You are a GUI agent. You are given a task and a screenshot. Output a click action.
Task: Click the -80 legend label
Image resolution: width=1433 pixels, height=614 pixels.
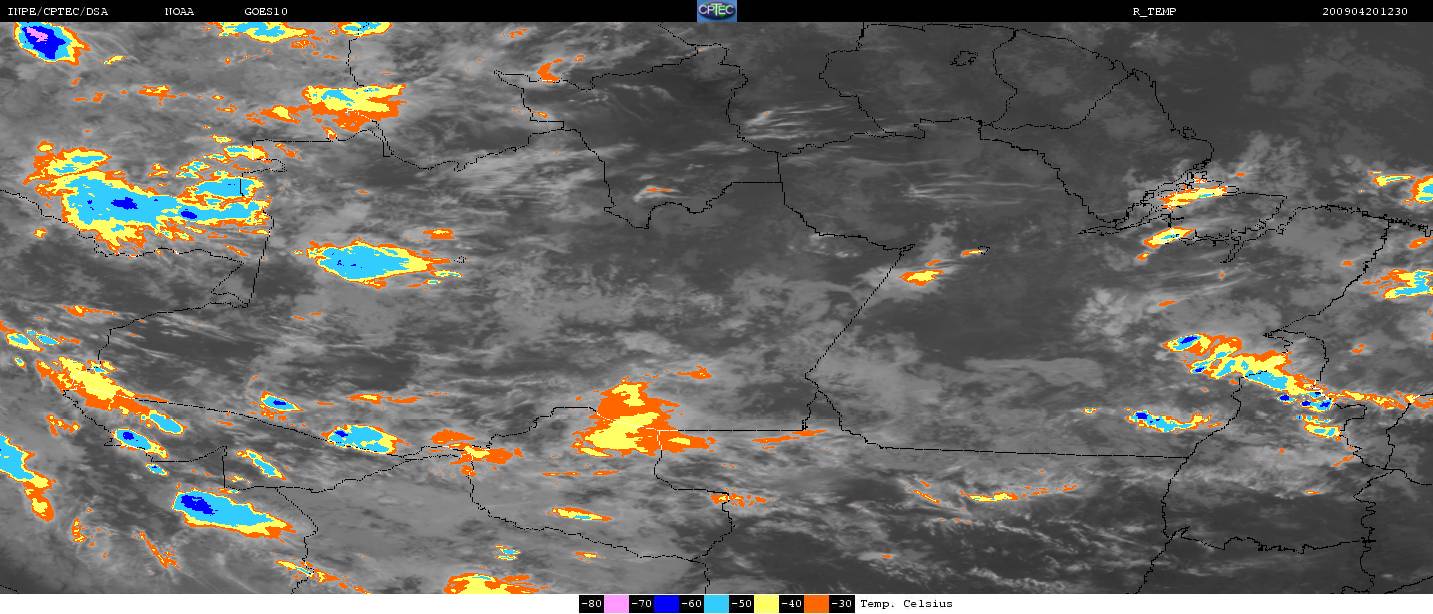592,604
